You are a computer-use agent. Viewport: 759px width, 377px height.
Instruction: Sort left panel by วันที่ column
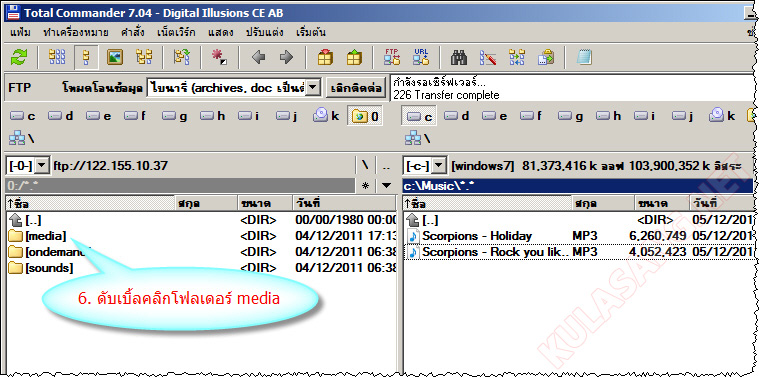click(345, 203)
